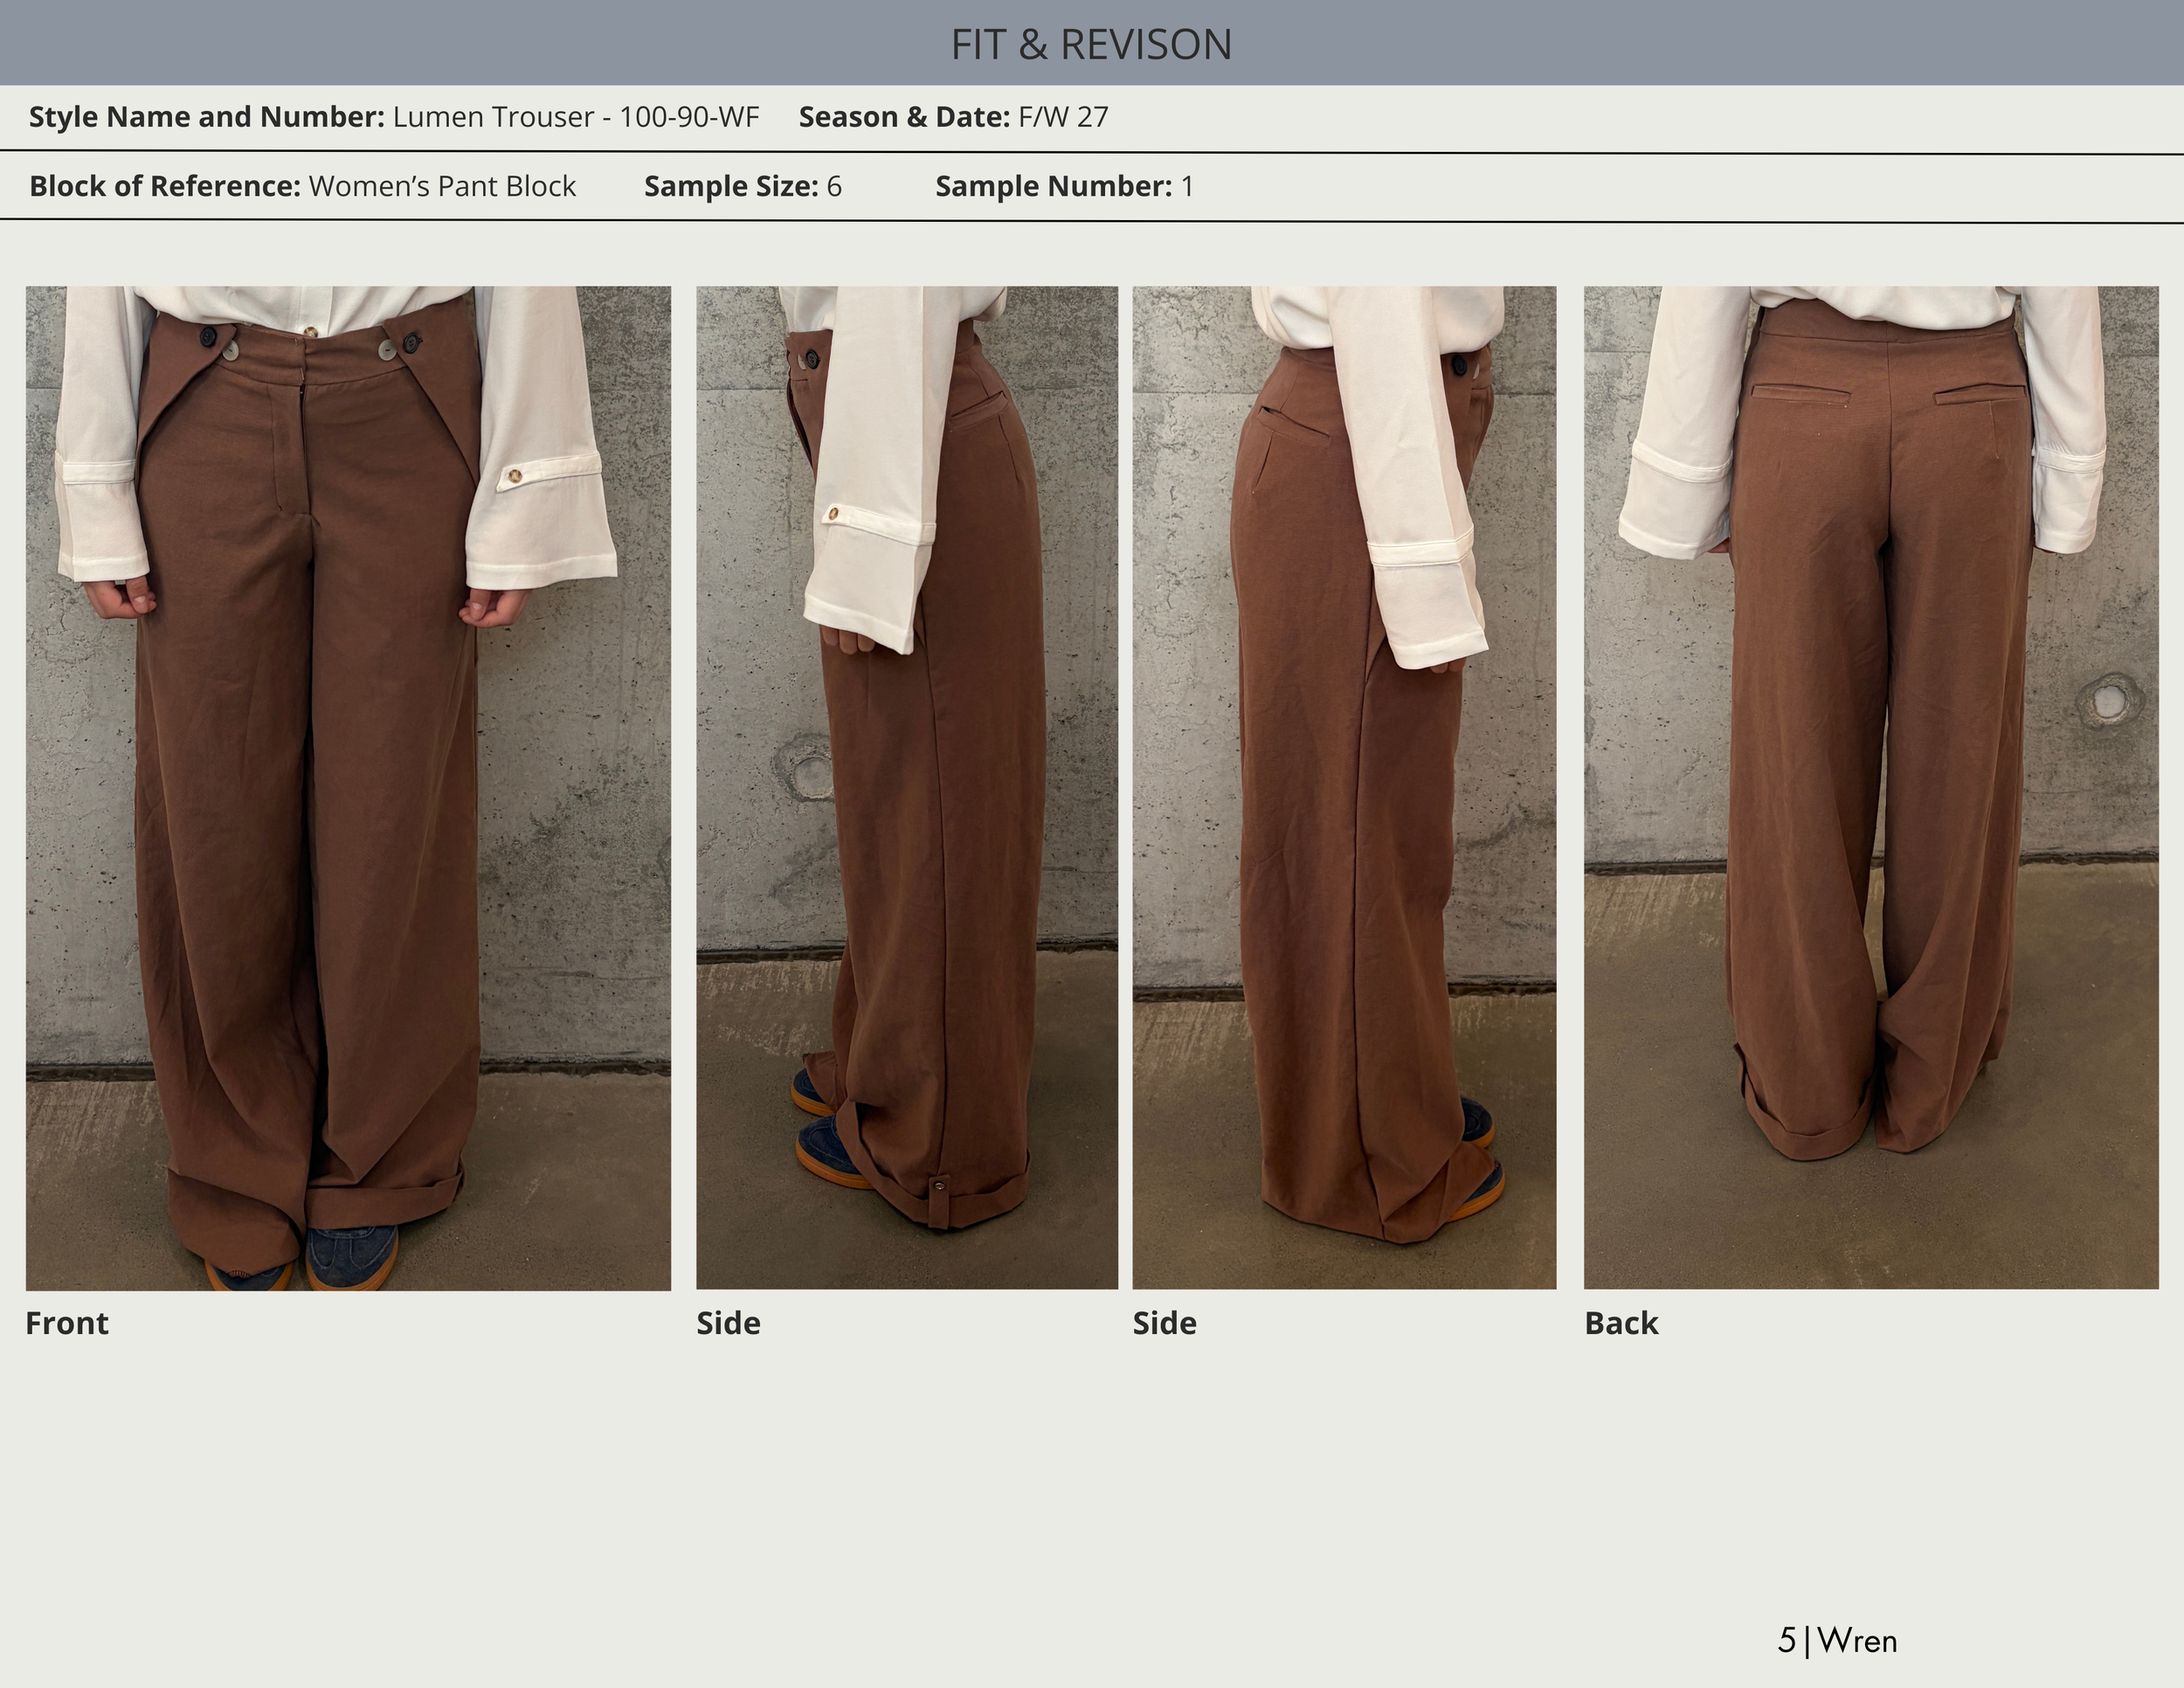This screenshot has height=1688, width=2184.
Task: Click the FIT & REVISON header title
Action: click(1091, 44)
